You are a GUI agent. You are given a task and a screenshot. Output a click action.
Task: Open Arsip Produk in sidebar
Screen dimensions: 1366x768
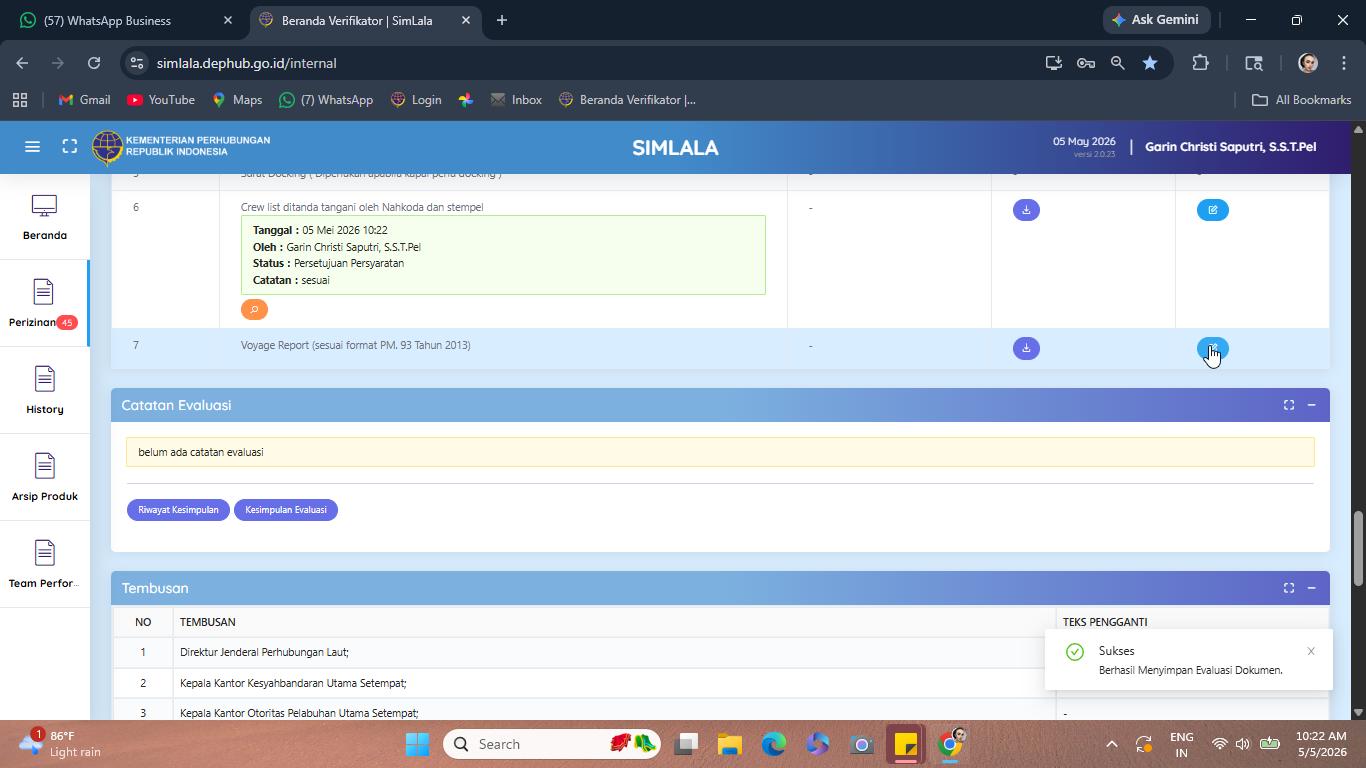44,477
